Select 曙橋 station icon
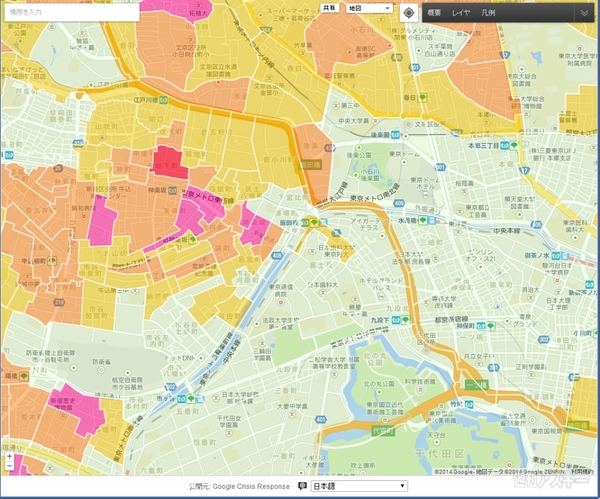This screenshot has width=600, height=499. pos(24,376)
